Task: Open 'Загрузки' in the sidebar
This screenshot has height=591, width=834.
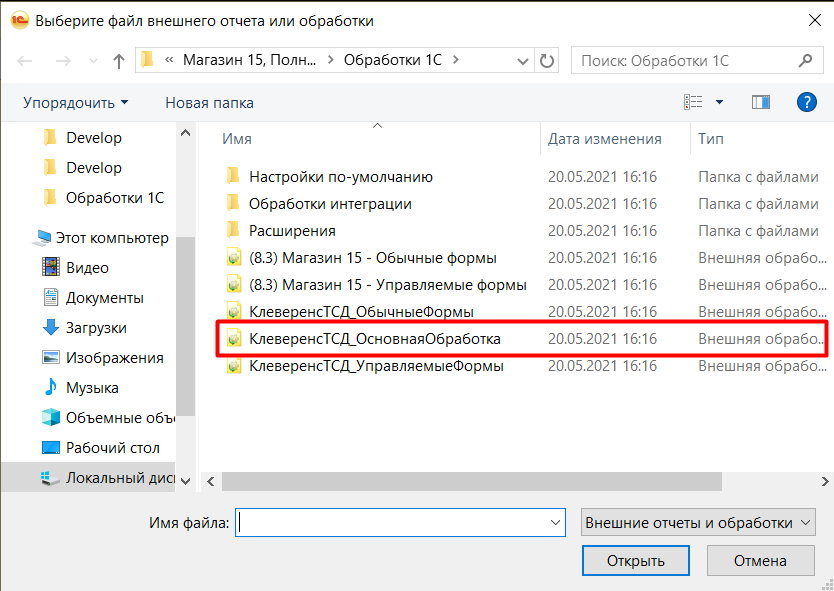Action: tap(85, 328)
